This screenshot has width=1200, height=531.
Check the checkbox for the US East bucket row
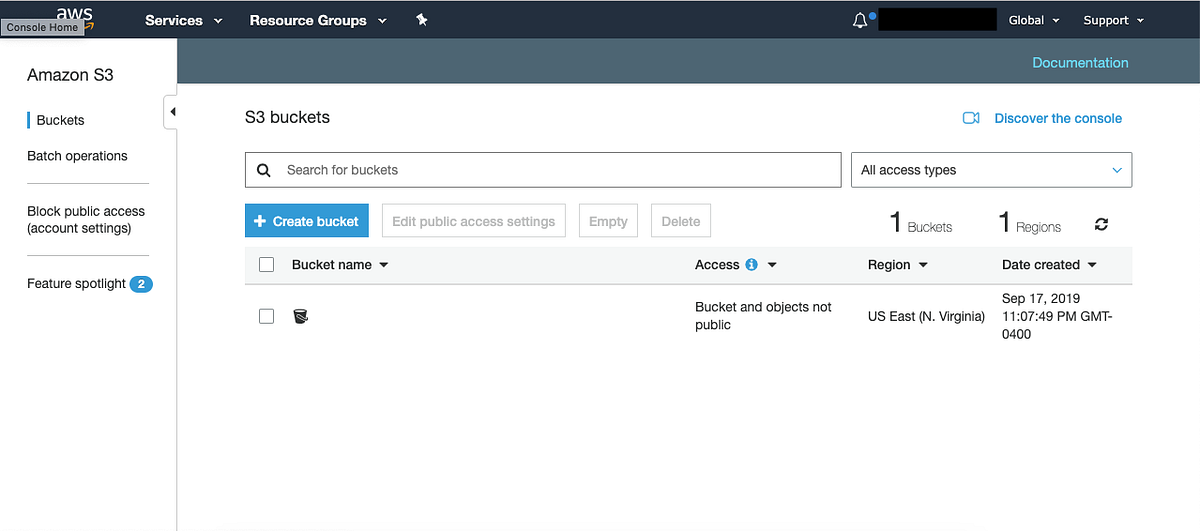[x=266, y=316]
